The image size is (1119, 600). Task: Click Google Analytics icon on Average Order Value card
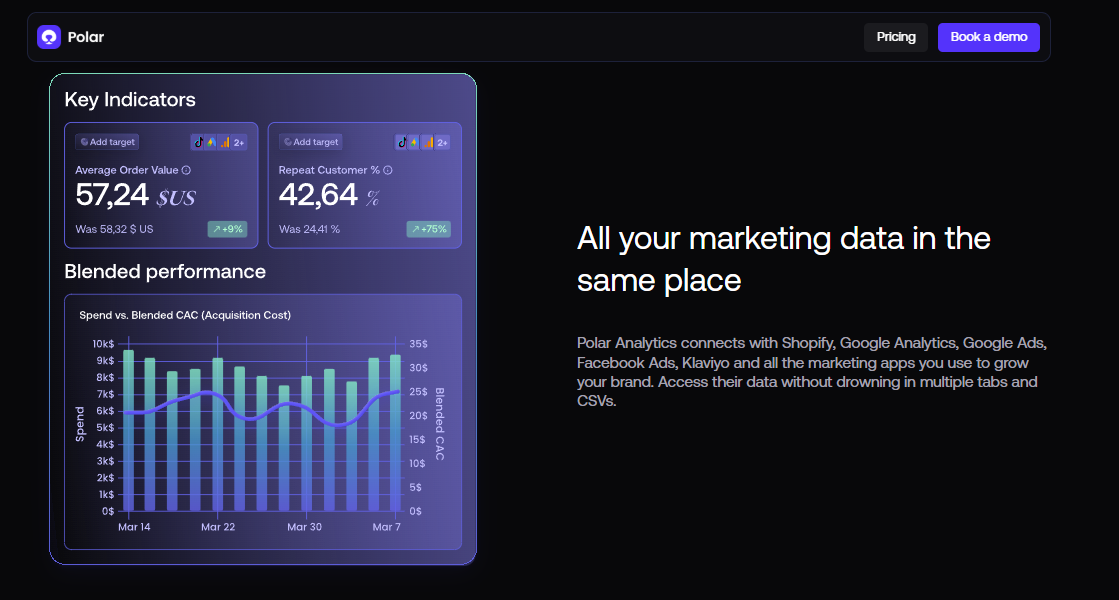pos(224,142)
